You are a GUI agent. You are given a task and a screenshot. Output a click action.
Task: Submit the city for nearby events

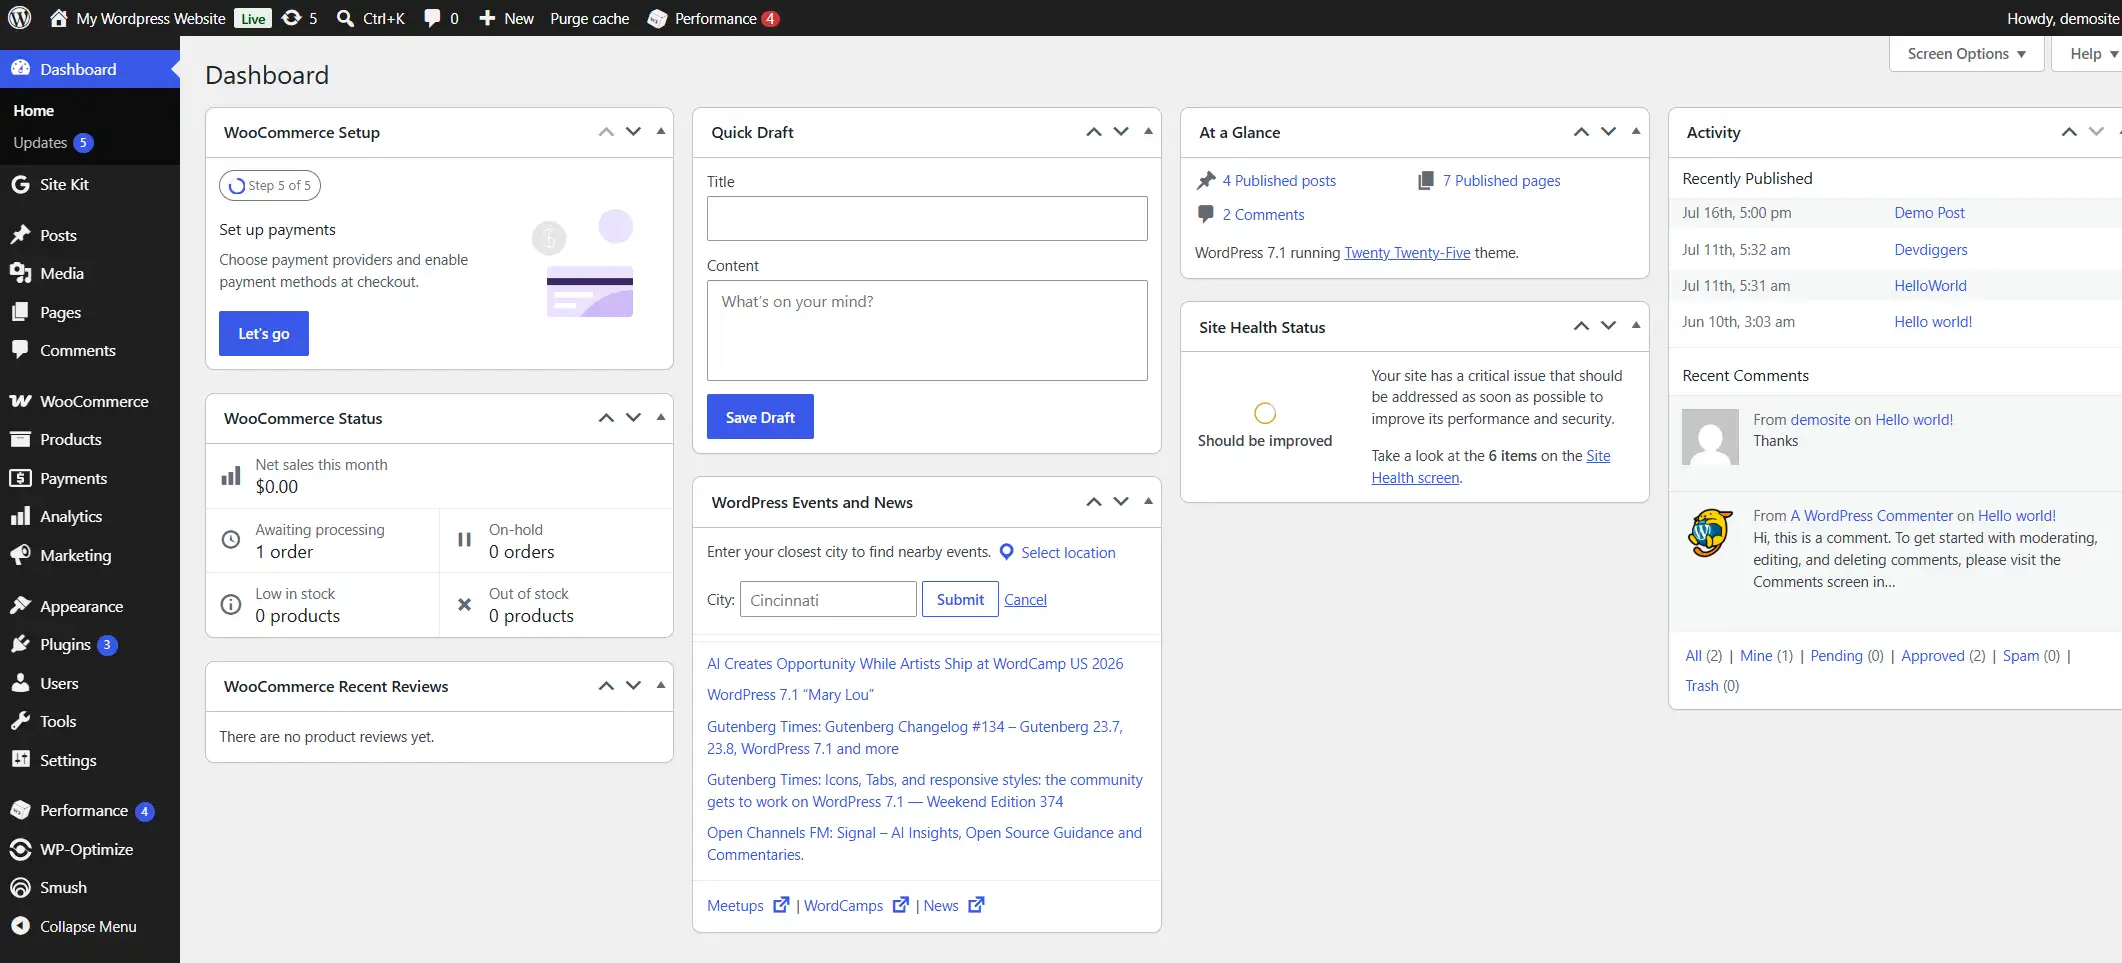(x=960, y=599)
